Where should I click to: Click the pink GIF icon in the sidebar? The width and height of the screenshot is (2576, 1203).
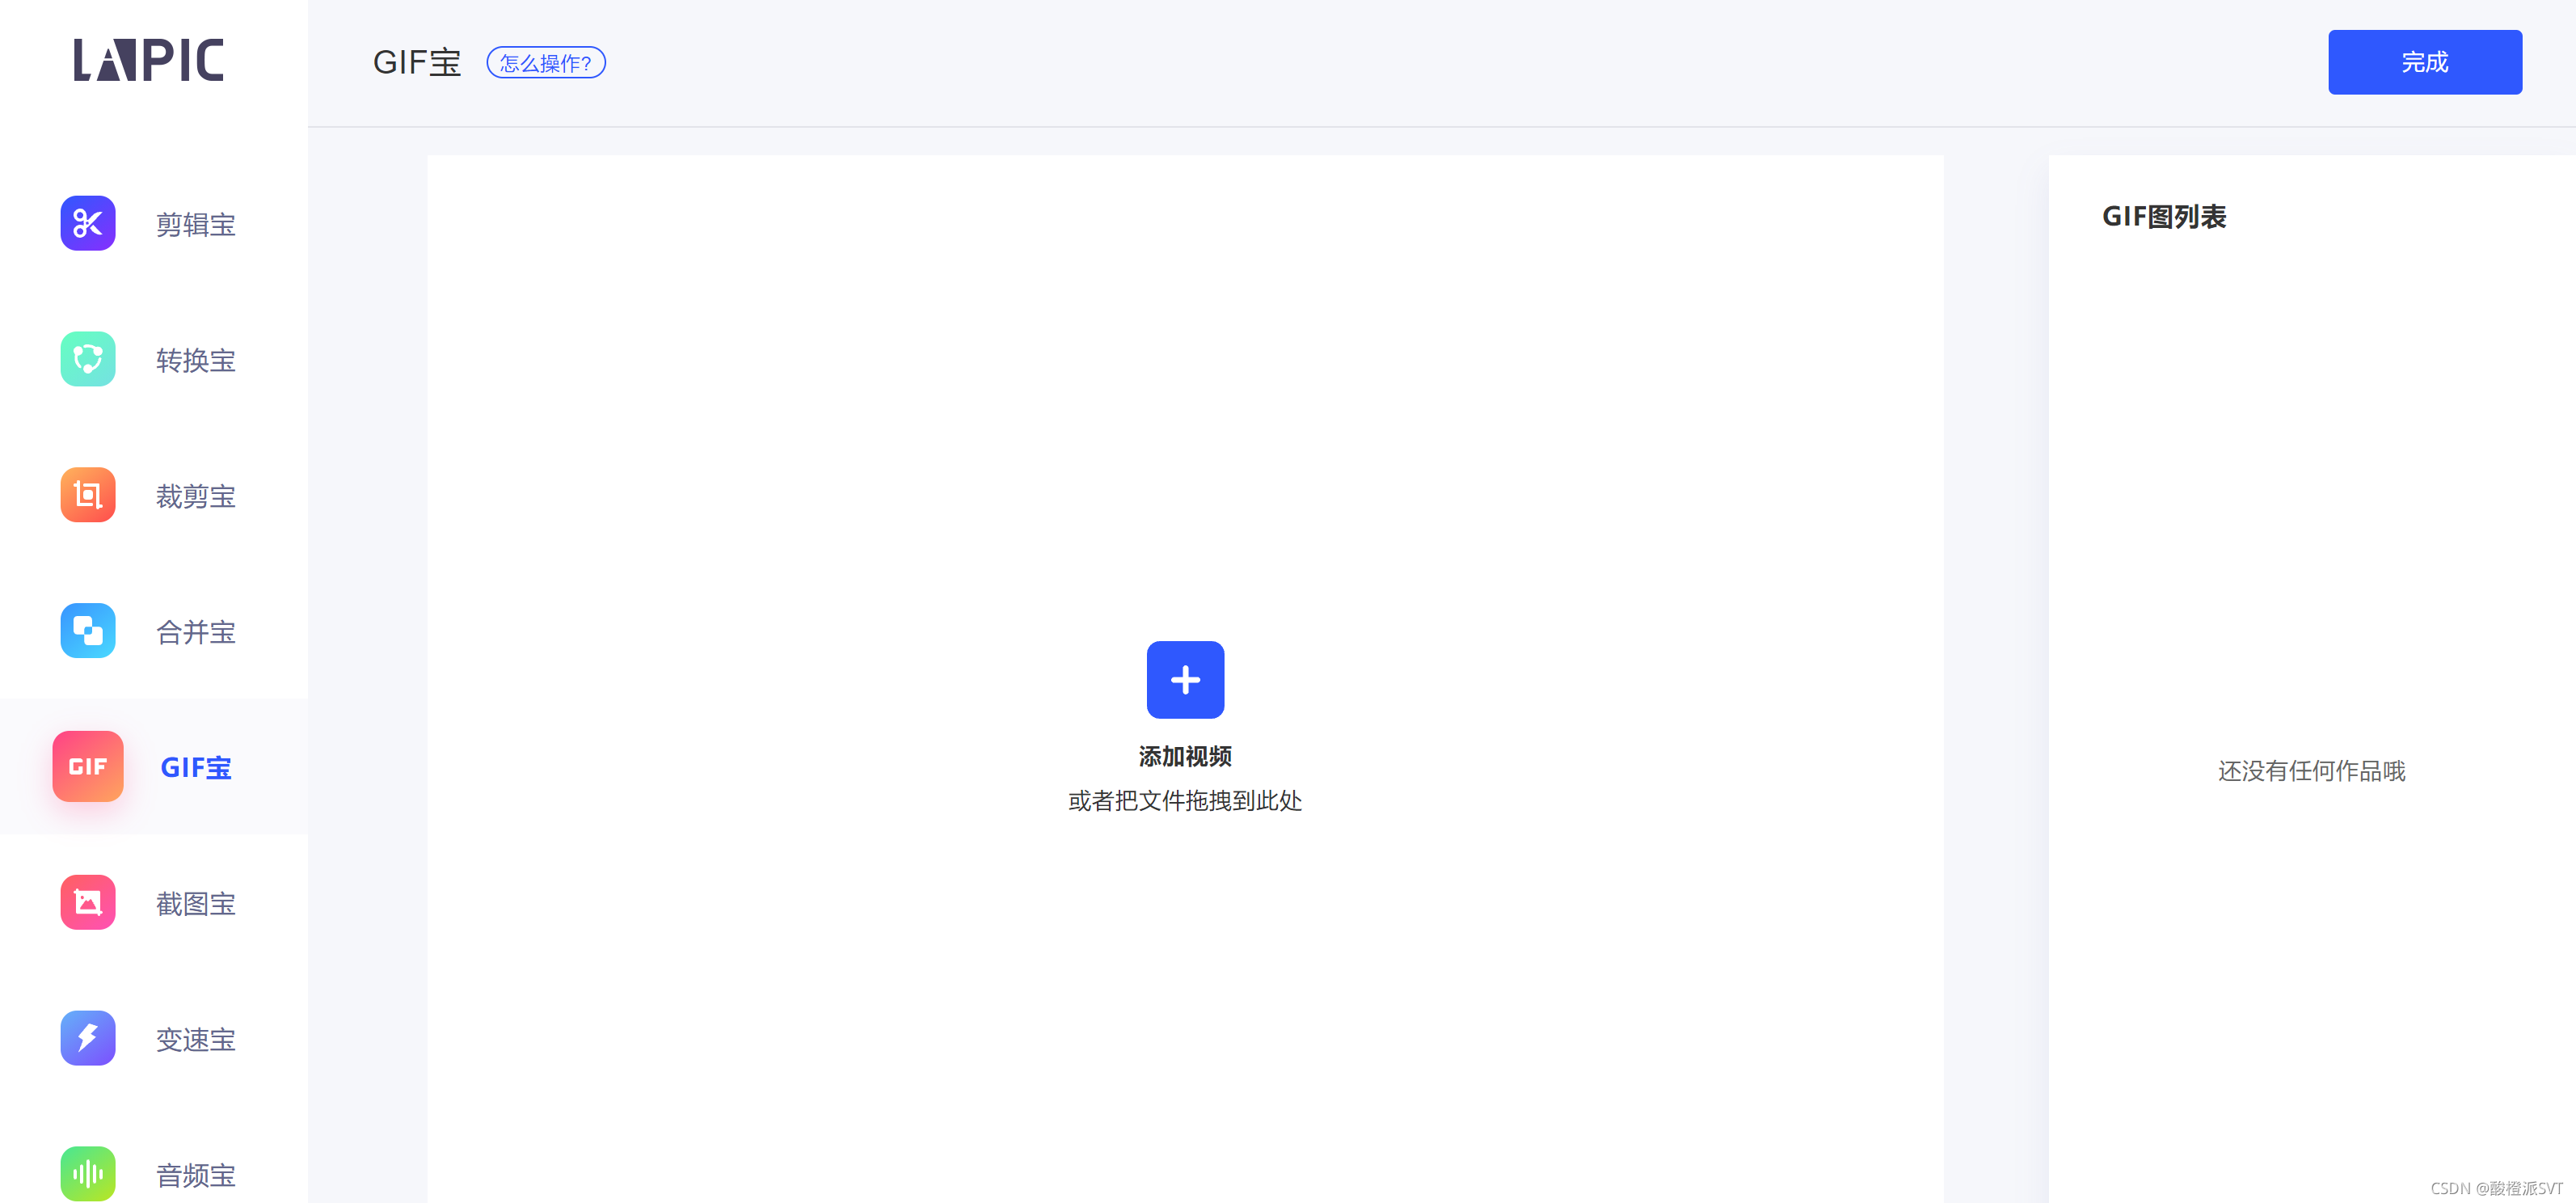point(88,767)
